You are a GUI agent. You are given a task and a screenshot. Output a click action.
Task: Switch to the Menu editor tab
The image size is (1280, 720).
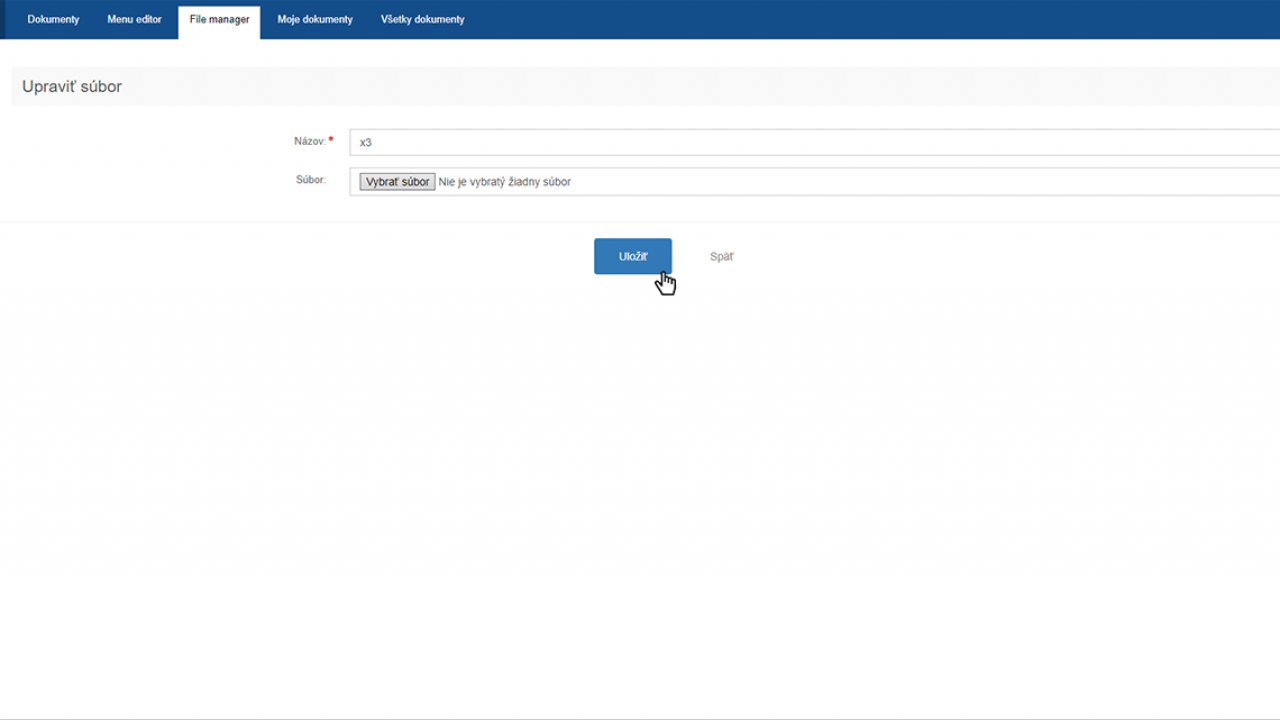coord(134,20)
